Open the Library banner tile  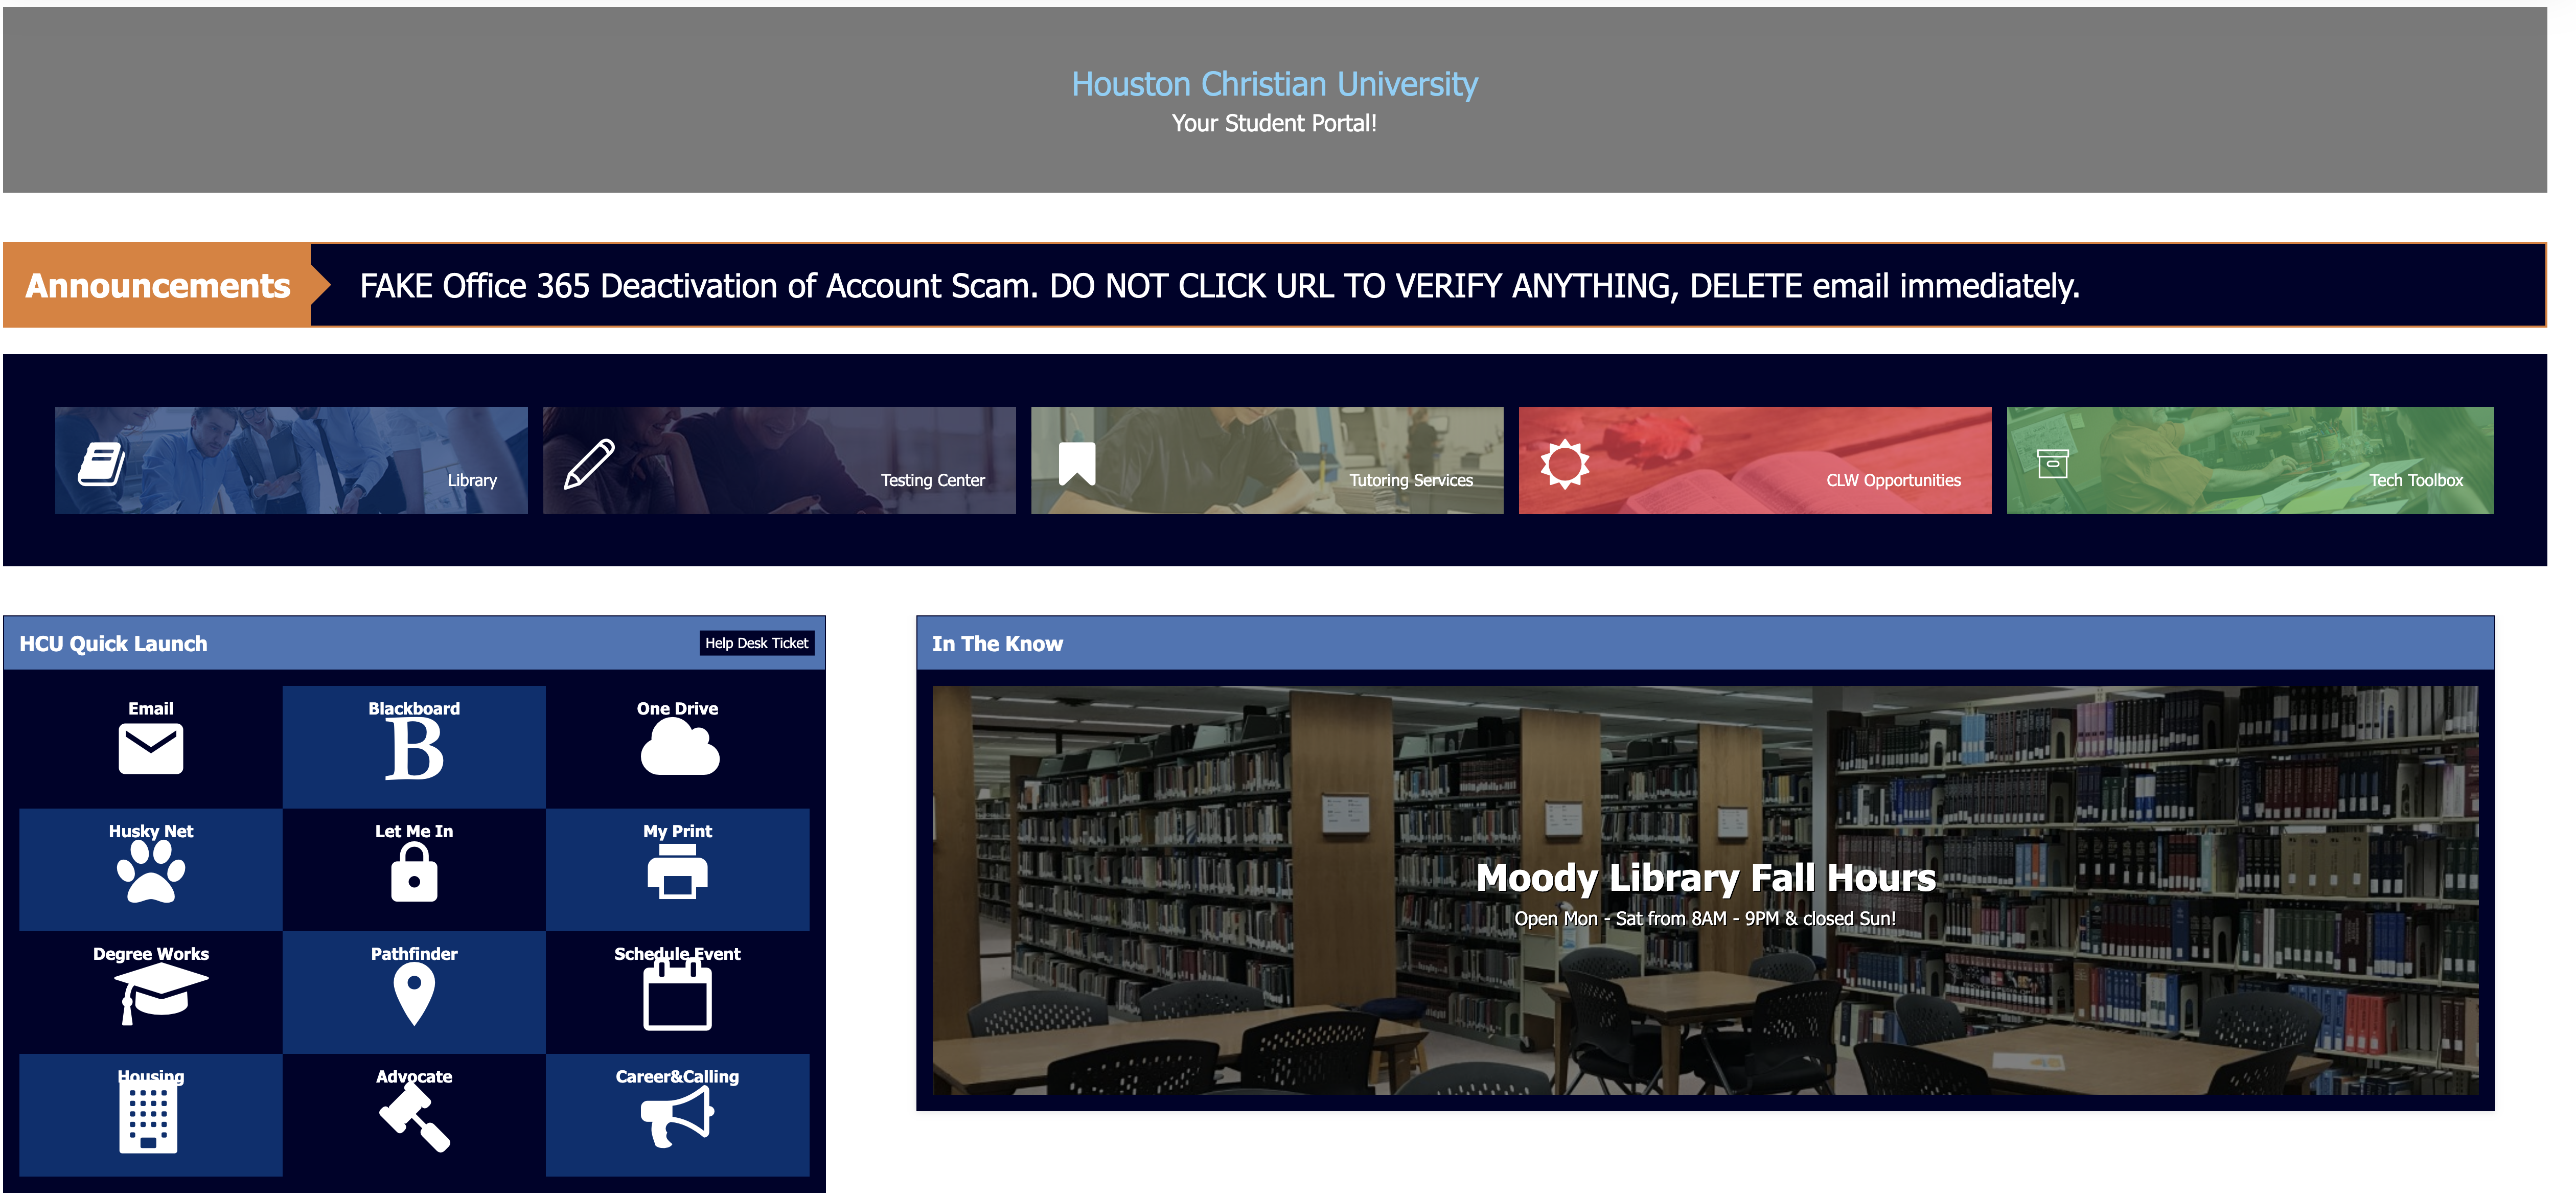coord(291,460)
